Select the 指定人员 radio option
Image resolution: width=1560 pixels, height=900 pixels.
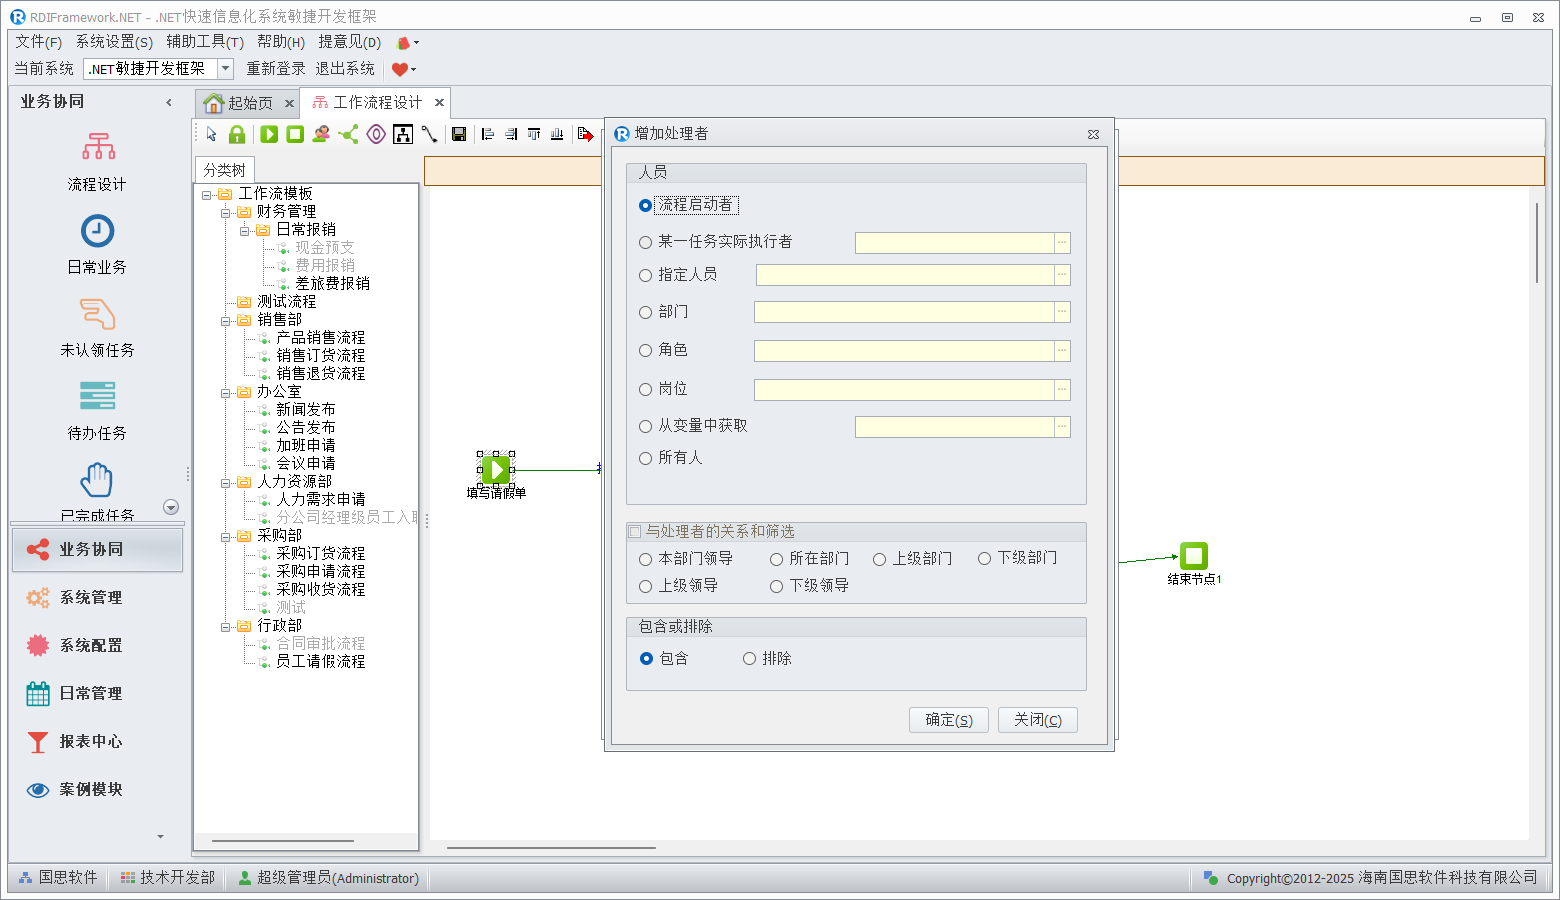(x=646, y=275)
